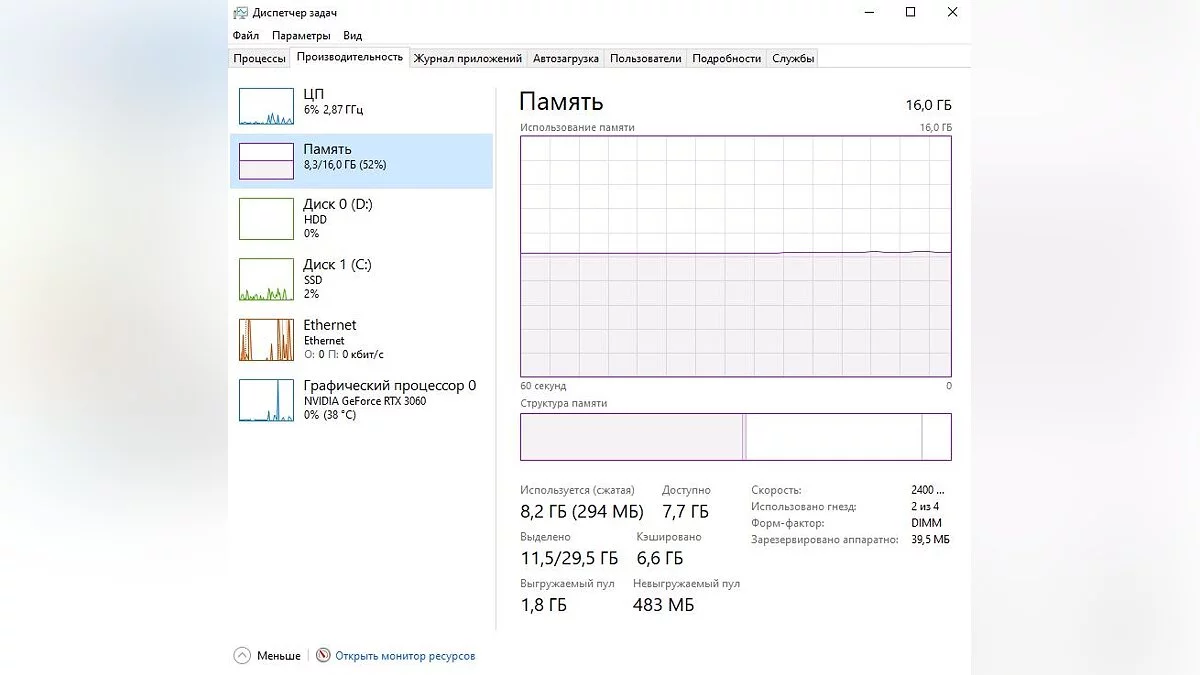Click Открыть монитор ресурсов link
Screen dimensions: 1200x675
coord(405,656)
